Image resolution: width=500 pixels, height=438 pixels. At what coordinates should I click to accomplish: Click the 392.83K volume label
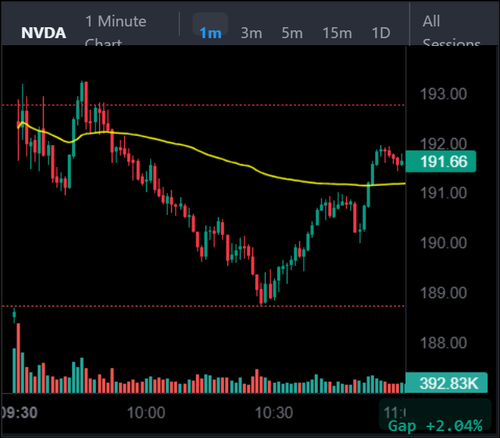point(447,383)
